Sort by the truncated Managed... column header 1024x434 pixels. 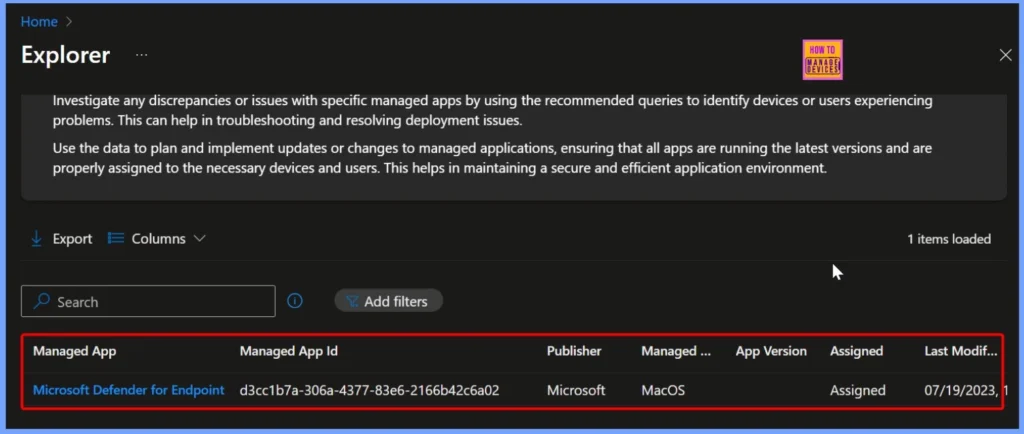(x=676, y=351)
